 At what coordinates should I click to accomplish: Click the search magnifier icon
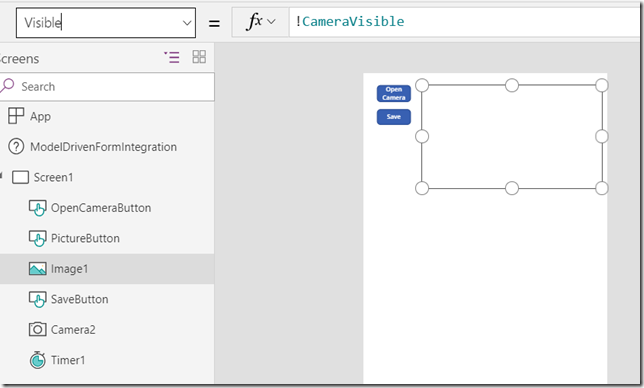click(x=7, y=85)
